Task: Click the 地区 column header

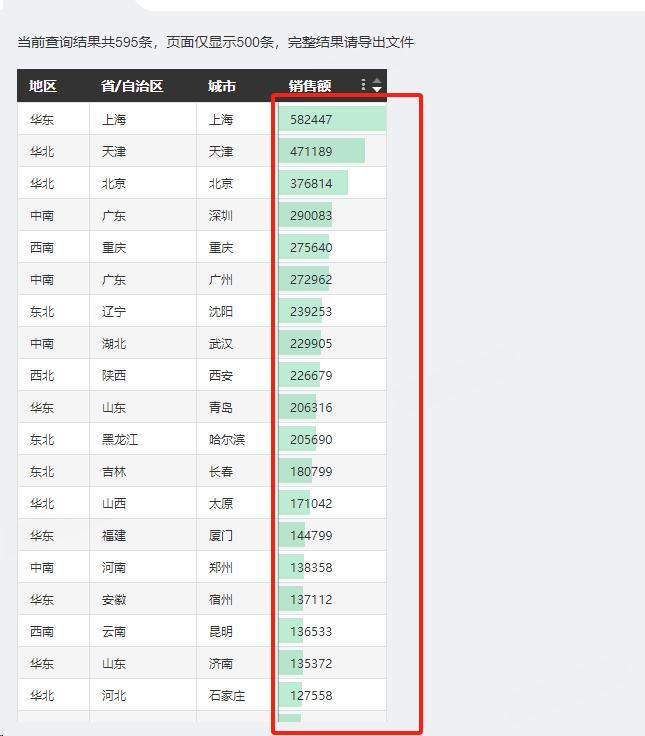Action: click(43, 86)
